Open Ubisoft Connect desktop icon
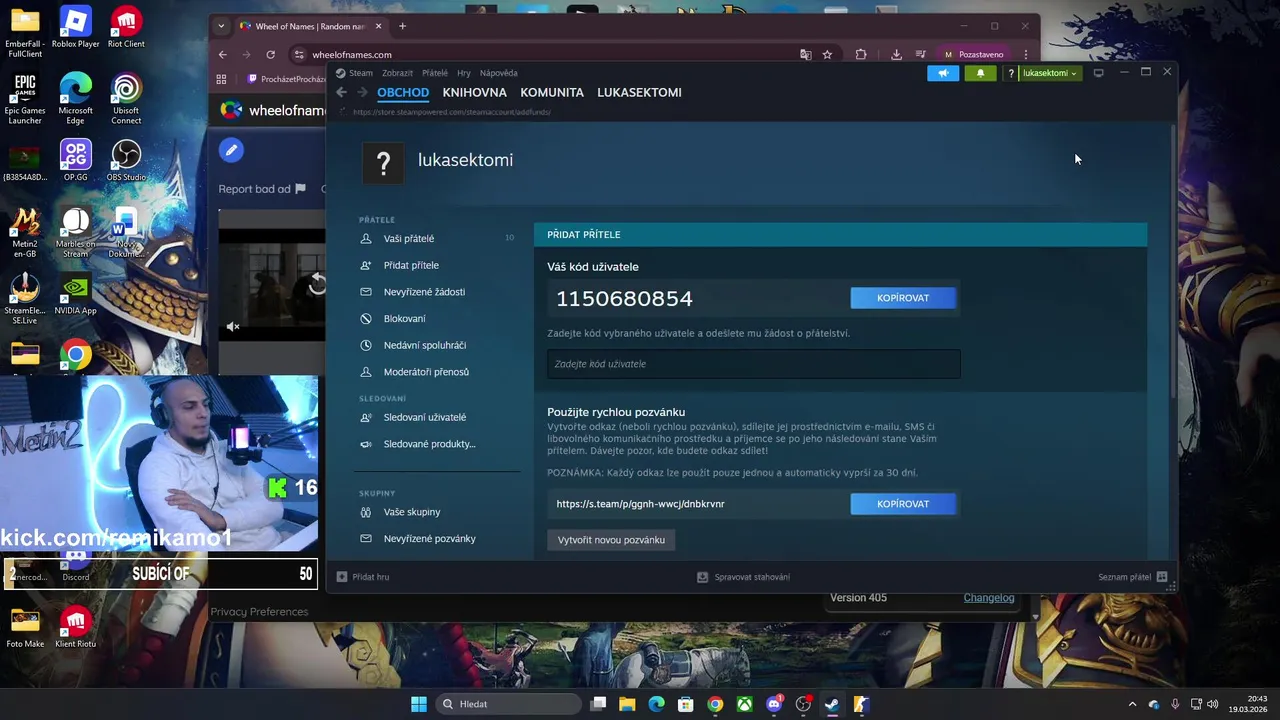1280x720 pixels. [x=126, y=100]
